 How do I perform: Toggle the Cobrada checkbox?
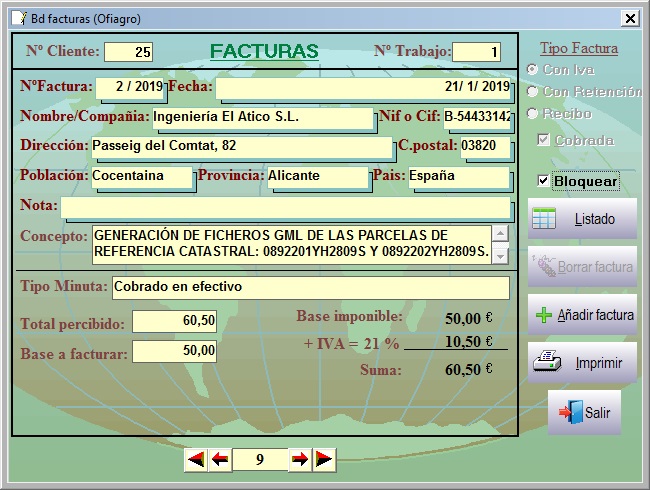(543, 140)
